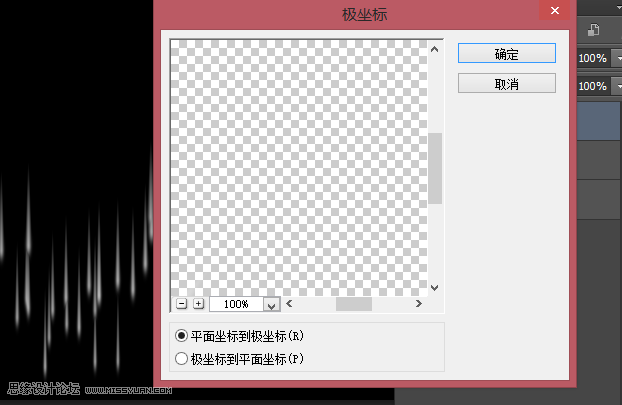Image resolution: width=622 pixels, height=405 pixels.
Task: Click the preview horizontal scrollbar left arrow
Action: [290, 304]
